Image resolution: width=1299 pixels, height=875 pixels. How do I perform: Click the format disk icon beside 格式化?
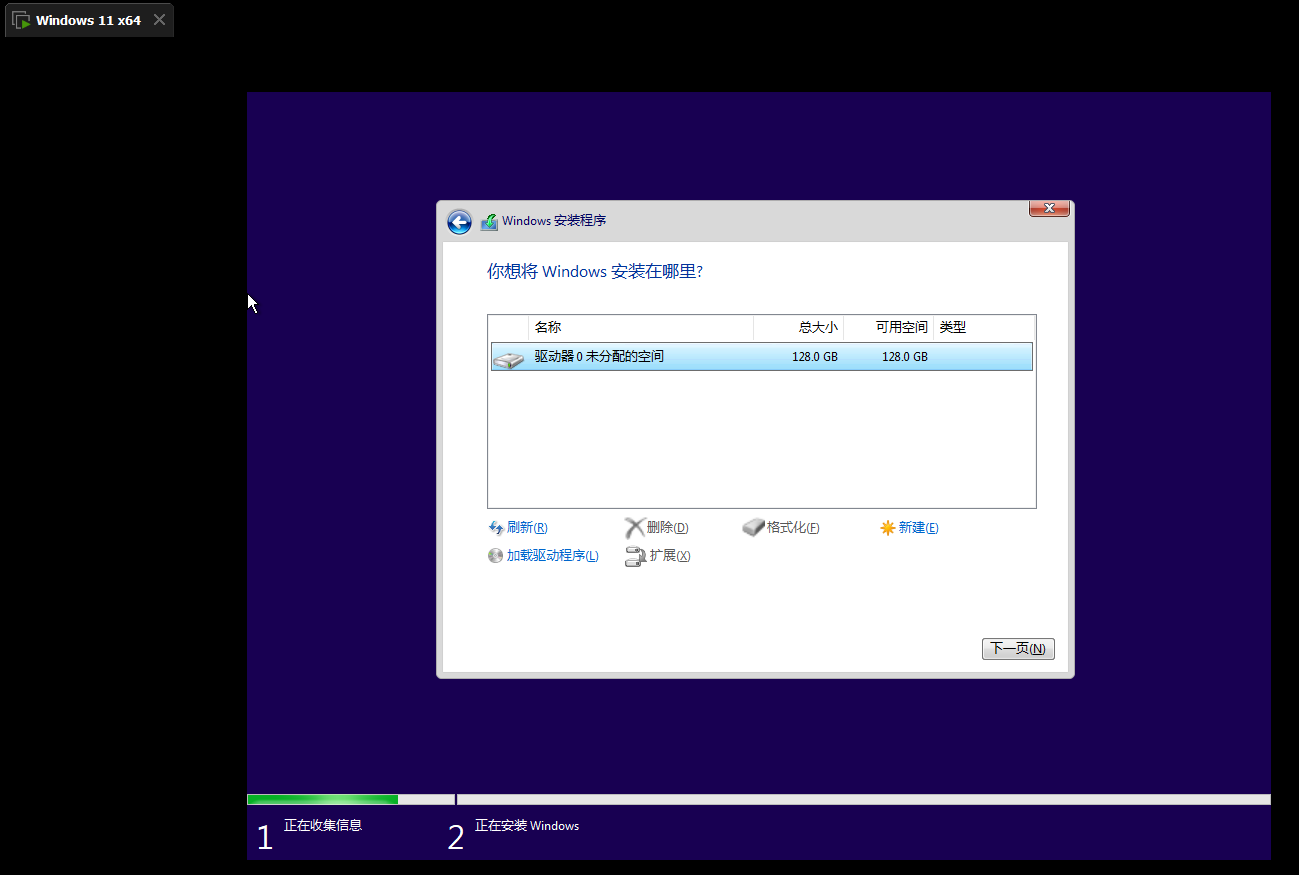tap(754, 527)
